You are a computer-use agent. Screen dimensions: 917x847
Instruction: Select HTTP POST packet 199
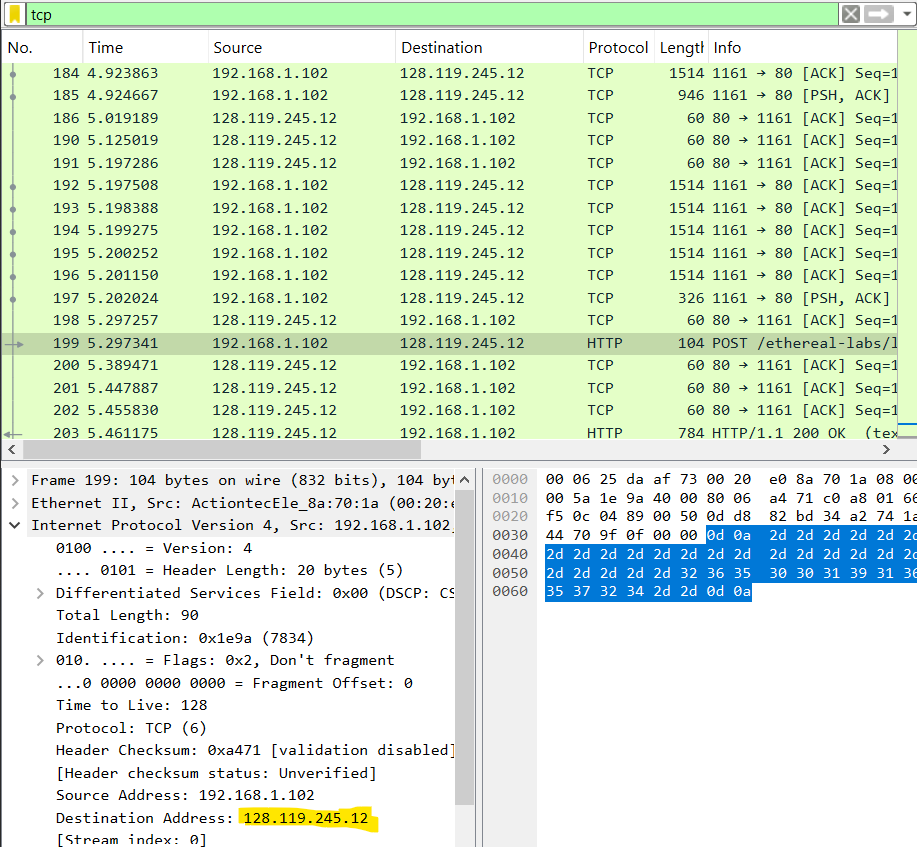449,343
